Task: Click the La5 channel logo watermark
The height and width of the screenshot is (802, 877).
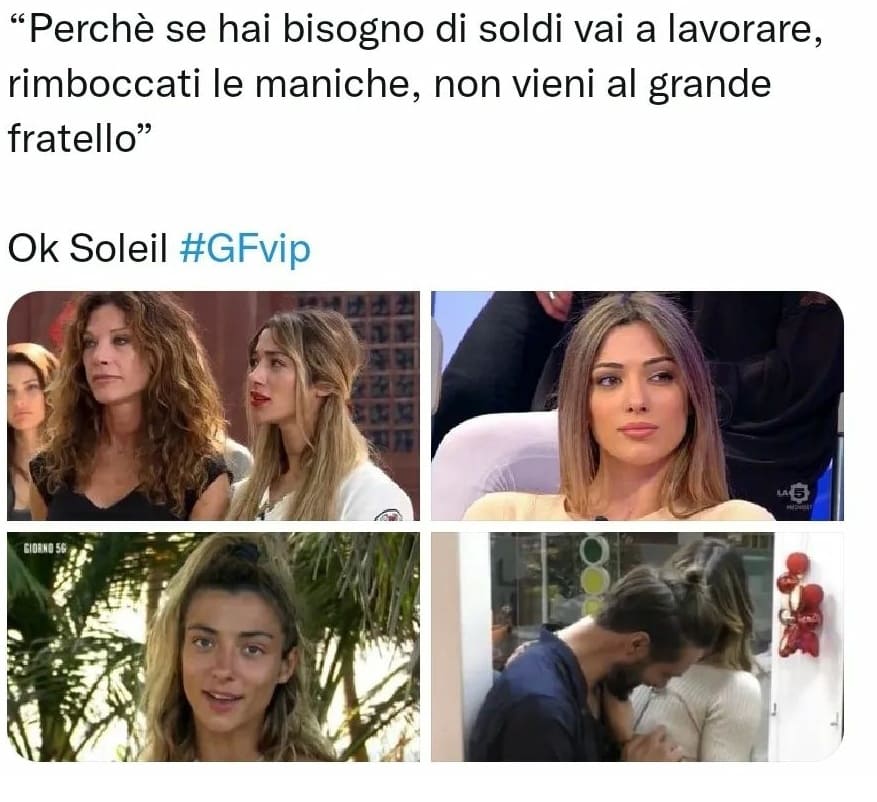Action: click(794, 495)
